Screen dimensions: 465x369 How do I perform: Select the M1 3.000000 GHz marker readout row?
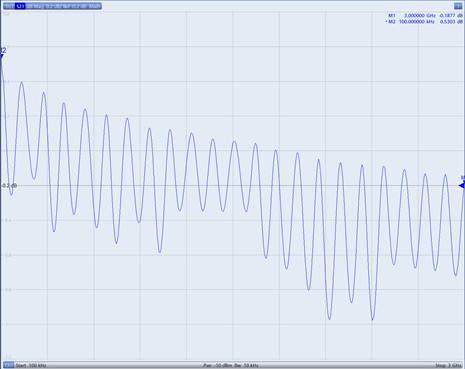425,16
